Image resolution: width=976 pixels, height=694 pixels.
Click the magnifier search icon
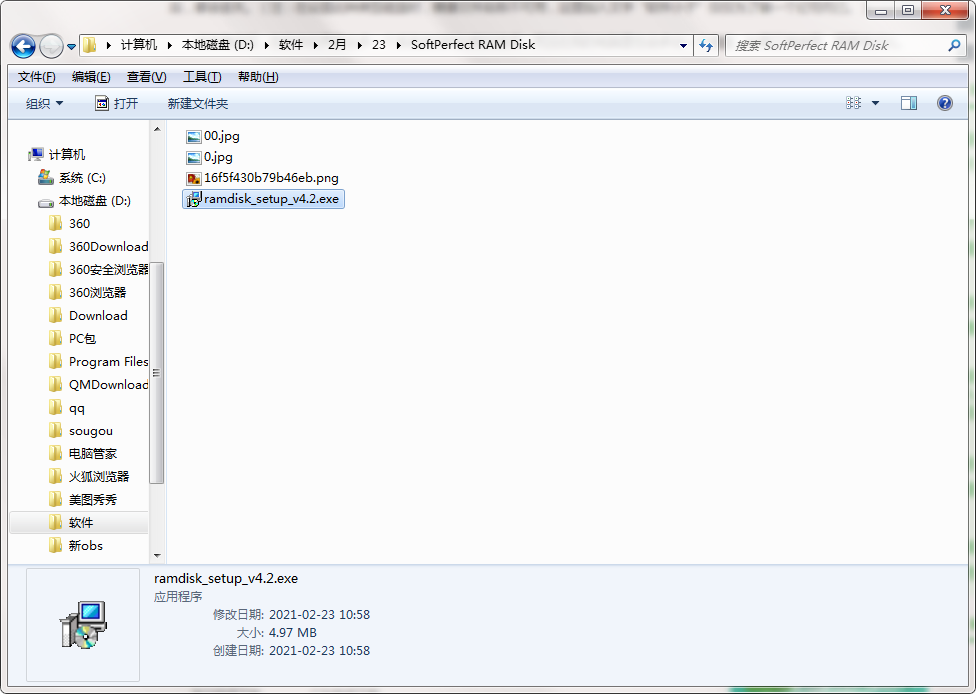954,45
